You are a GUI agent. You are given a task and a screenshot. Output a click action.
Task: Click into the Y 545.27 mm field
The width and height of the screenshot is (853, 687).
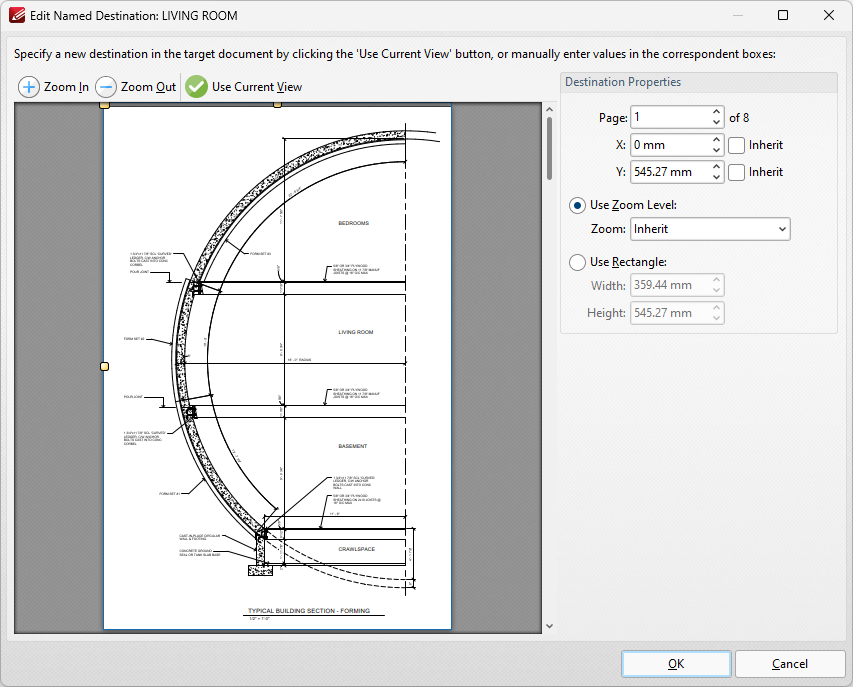[x=671, y=172]
